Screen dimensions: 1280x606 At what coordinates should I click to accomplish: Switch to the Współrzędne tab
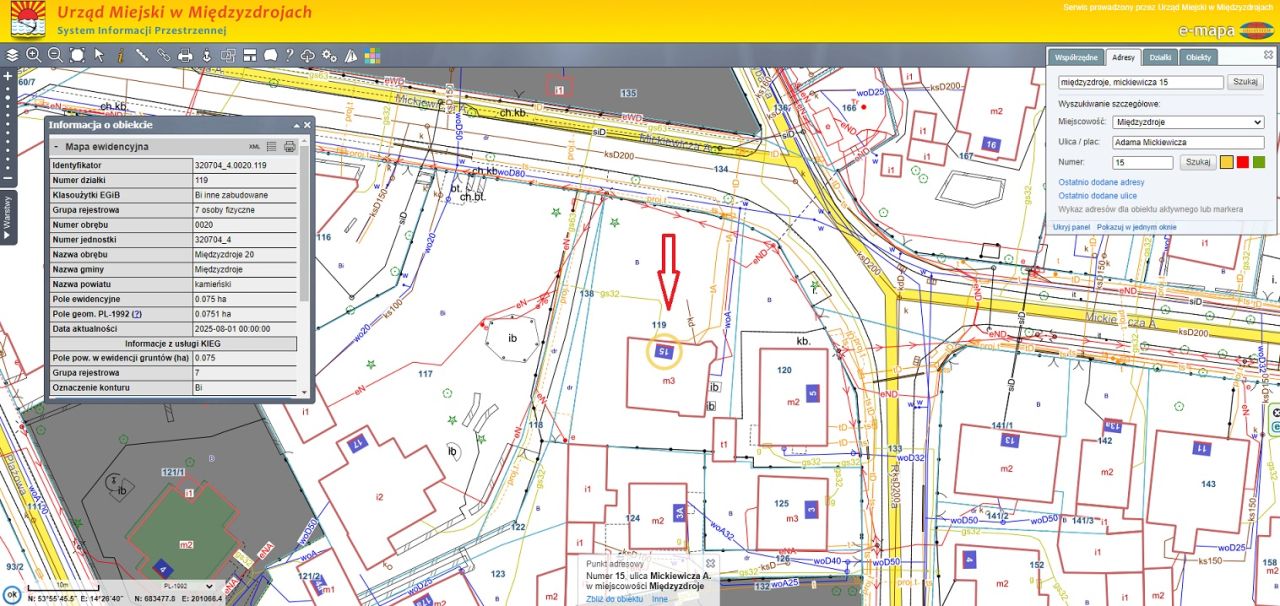pos(1078,58)
